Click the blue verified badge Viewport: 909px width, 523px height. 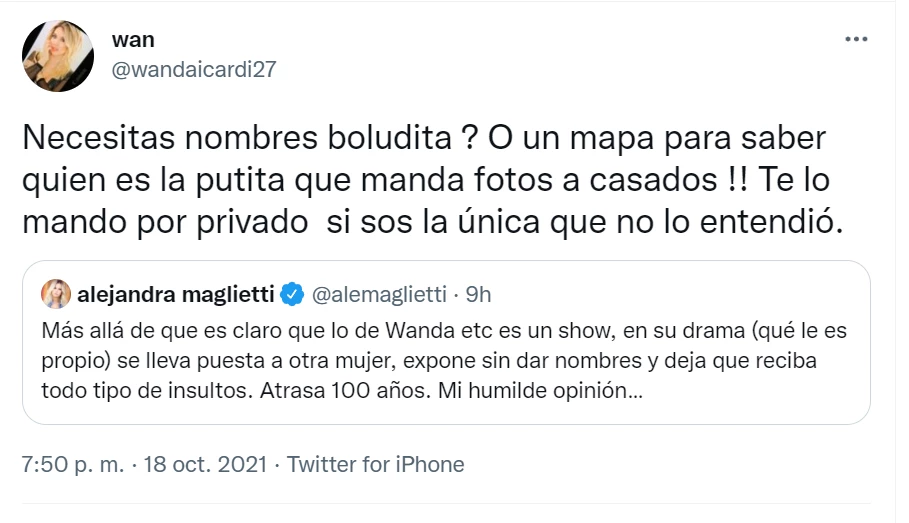coord(292,295)
